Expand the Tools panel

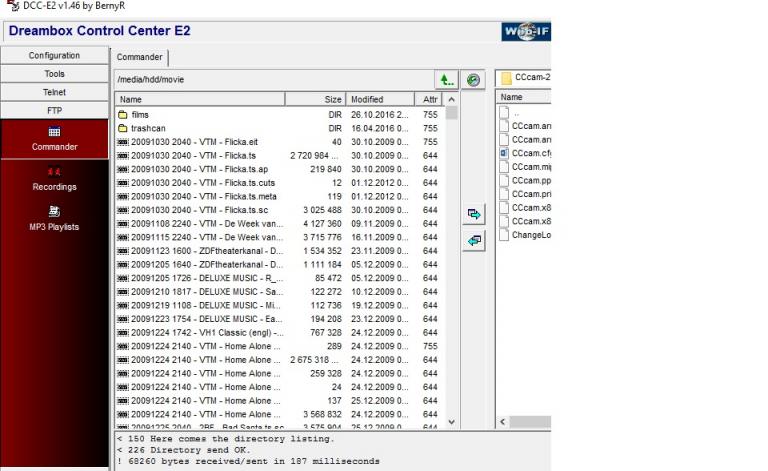(54, 74)
